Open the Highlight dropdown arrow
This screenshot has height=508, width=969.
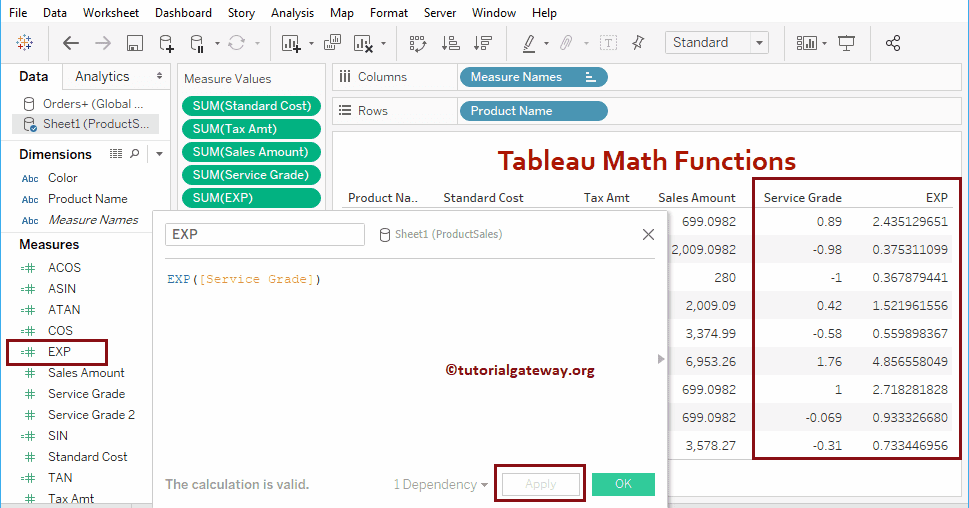coord(546,43)
